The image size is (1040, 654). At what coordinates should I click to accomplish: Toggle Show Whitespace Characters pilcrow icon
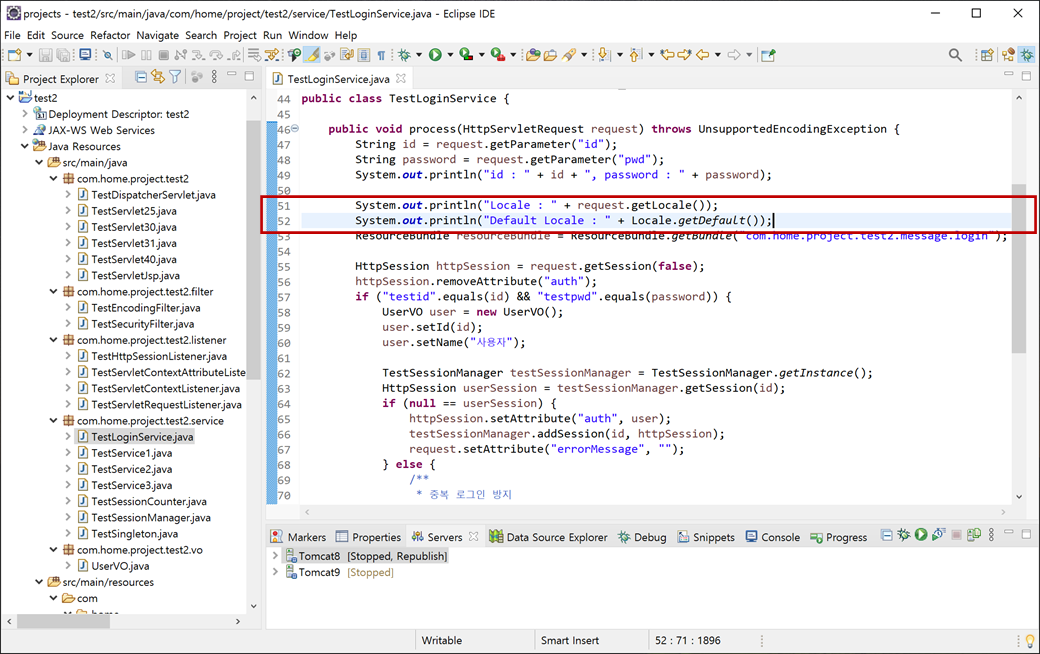[x=381, y=55]
